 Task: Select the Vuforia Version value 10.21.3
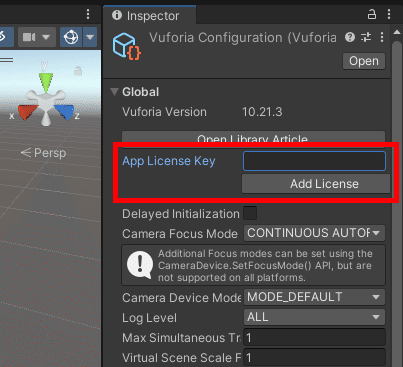pos(262,112)
